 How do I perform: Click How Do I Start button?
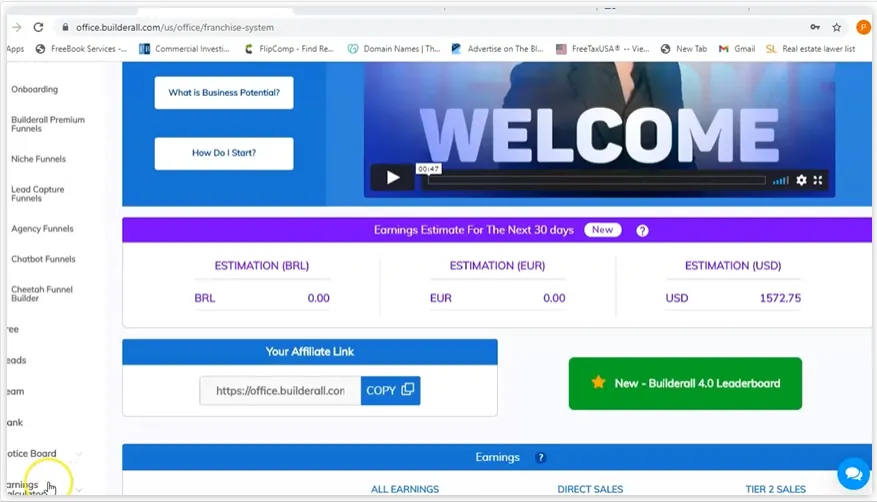pos(224,153)
